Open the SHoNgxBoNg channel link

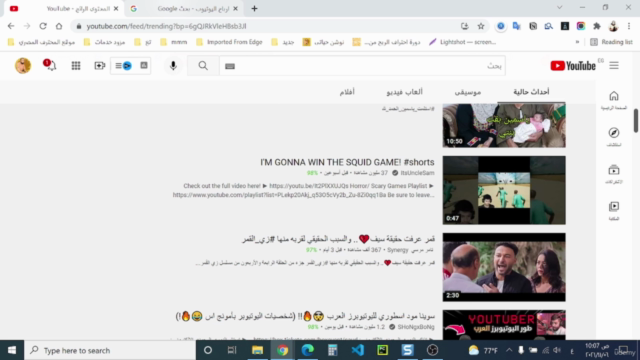pyautogui.click(x=416, y=327)
